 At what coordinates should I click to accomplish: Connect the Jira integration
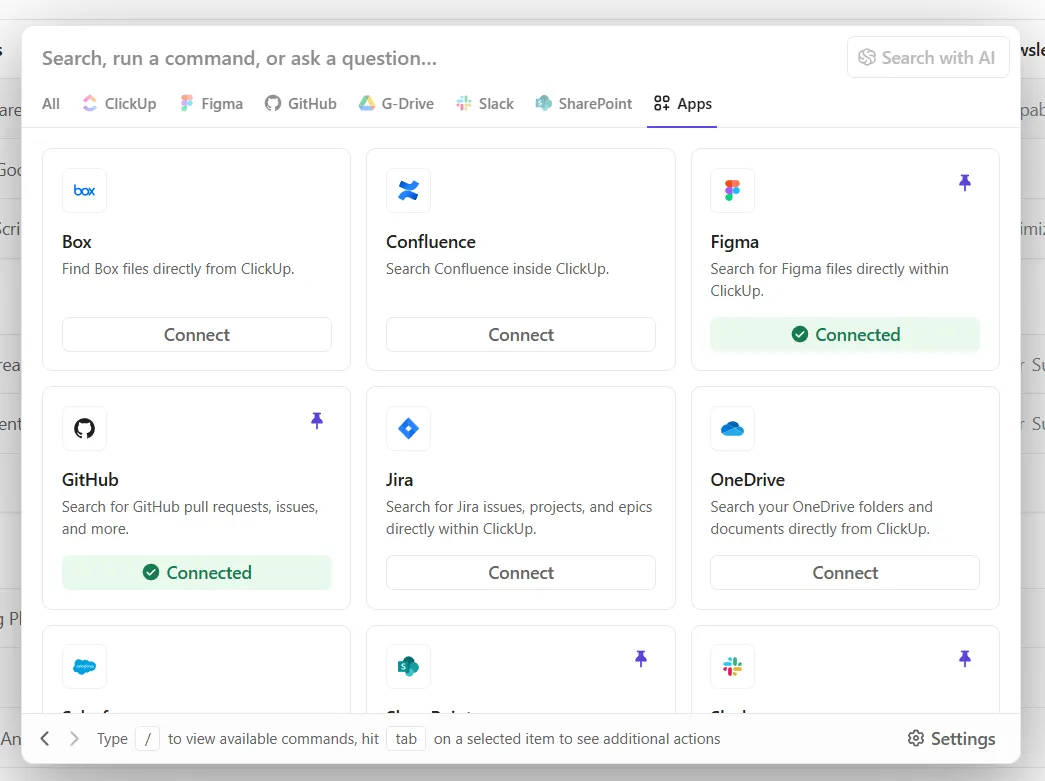point(521,572)
